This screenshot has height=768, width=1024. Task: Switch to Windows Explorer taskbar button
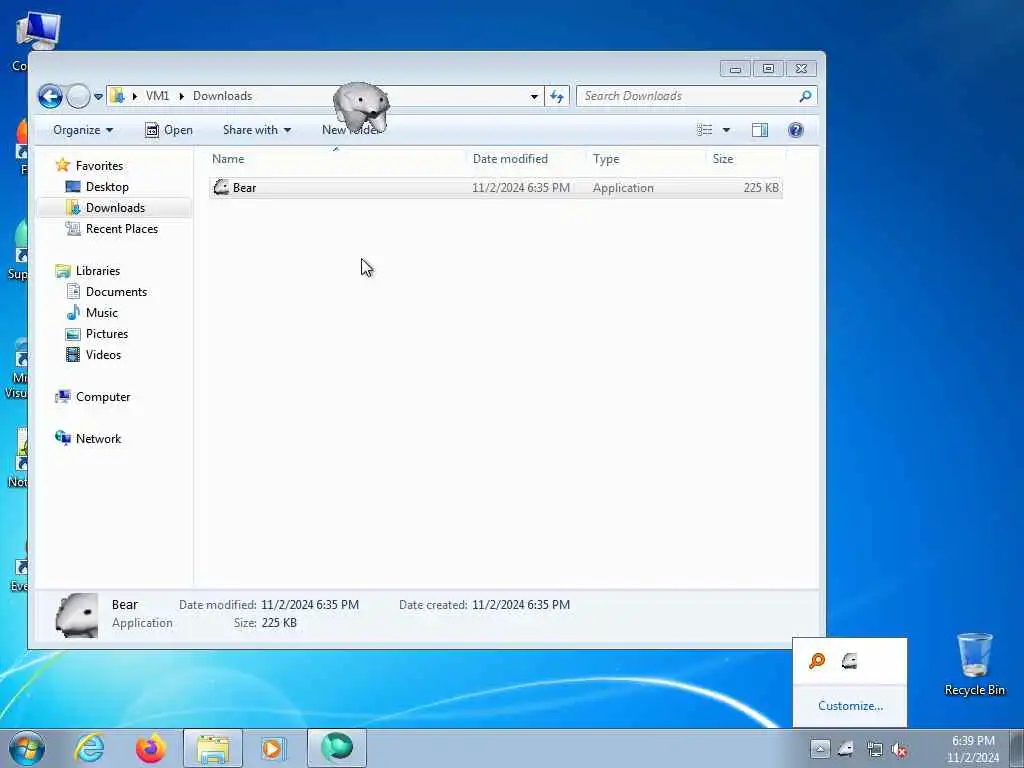click(x=213, y=748)
